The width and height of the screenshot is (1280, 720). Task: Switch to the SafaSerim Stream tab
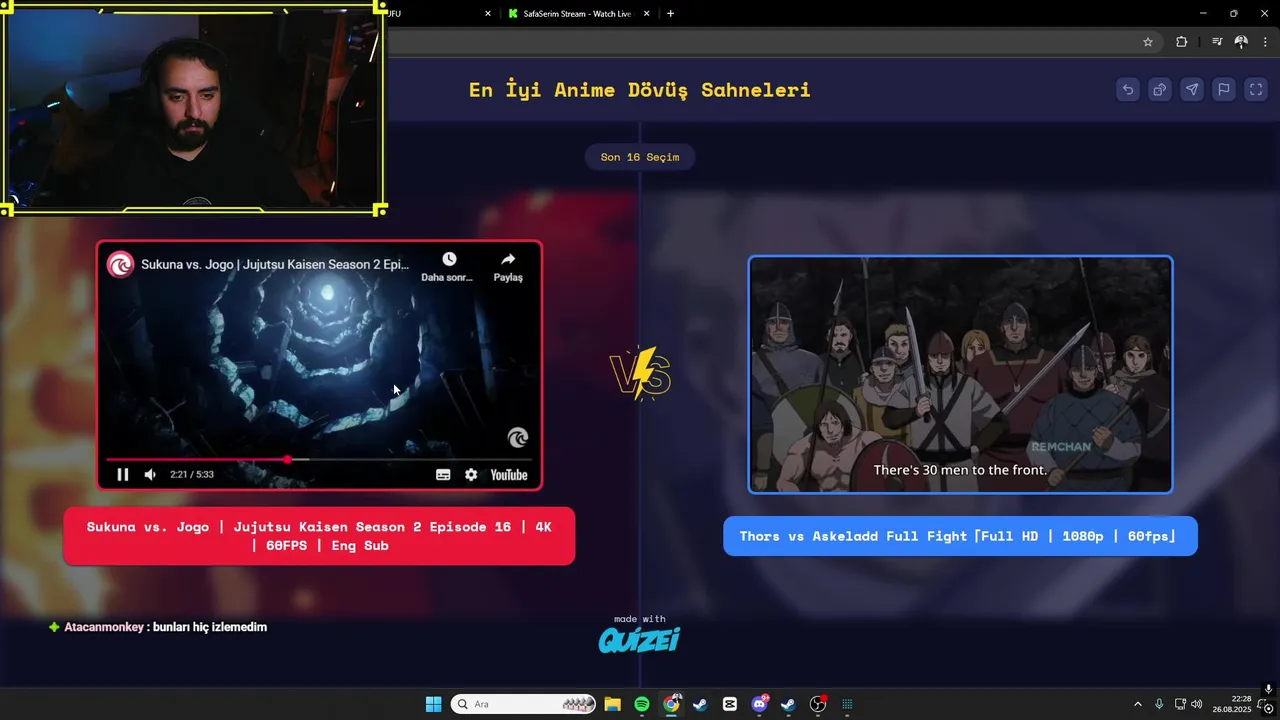click(575, 14)
